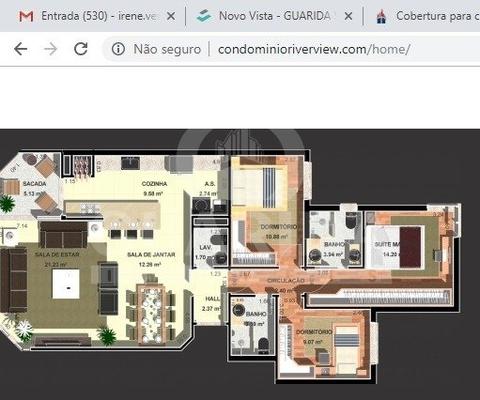Viewport: 480px width, 400px height.
Task: Reload the page with refresh icon
Action: 81,49
